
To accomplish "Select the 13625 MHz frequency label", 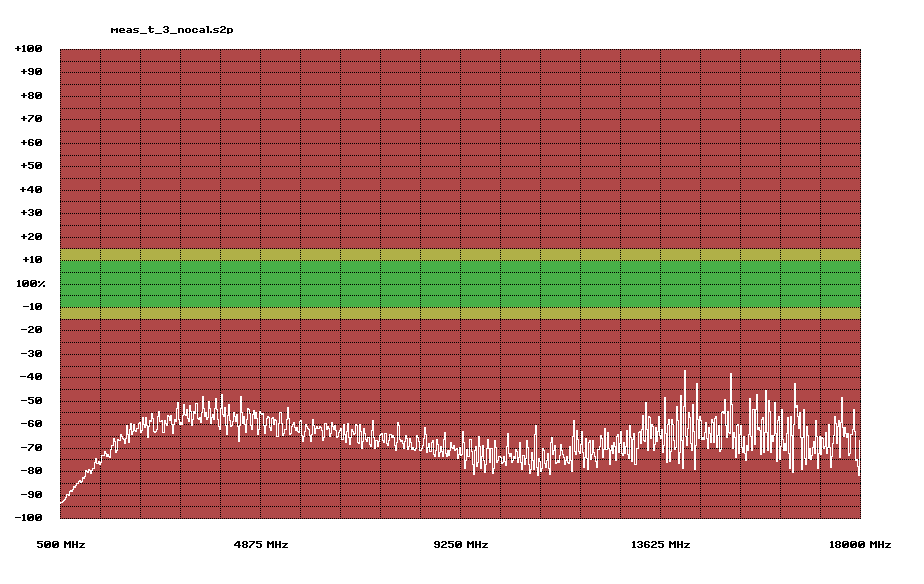I will 663,545.
